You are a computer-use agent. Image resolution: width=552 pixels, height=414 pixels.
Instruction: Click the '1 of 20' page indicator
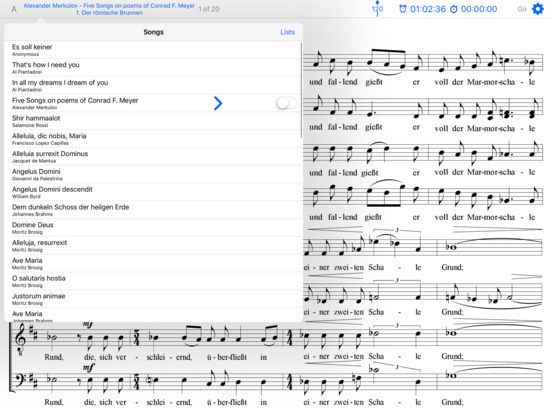tap(209, 9)
